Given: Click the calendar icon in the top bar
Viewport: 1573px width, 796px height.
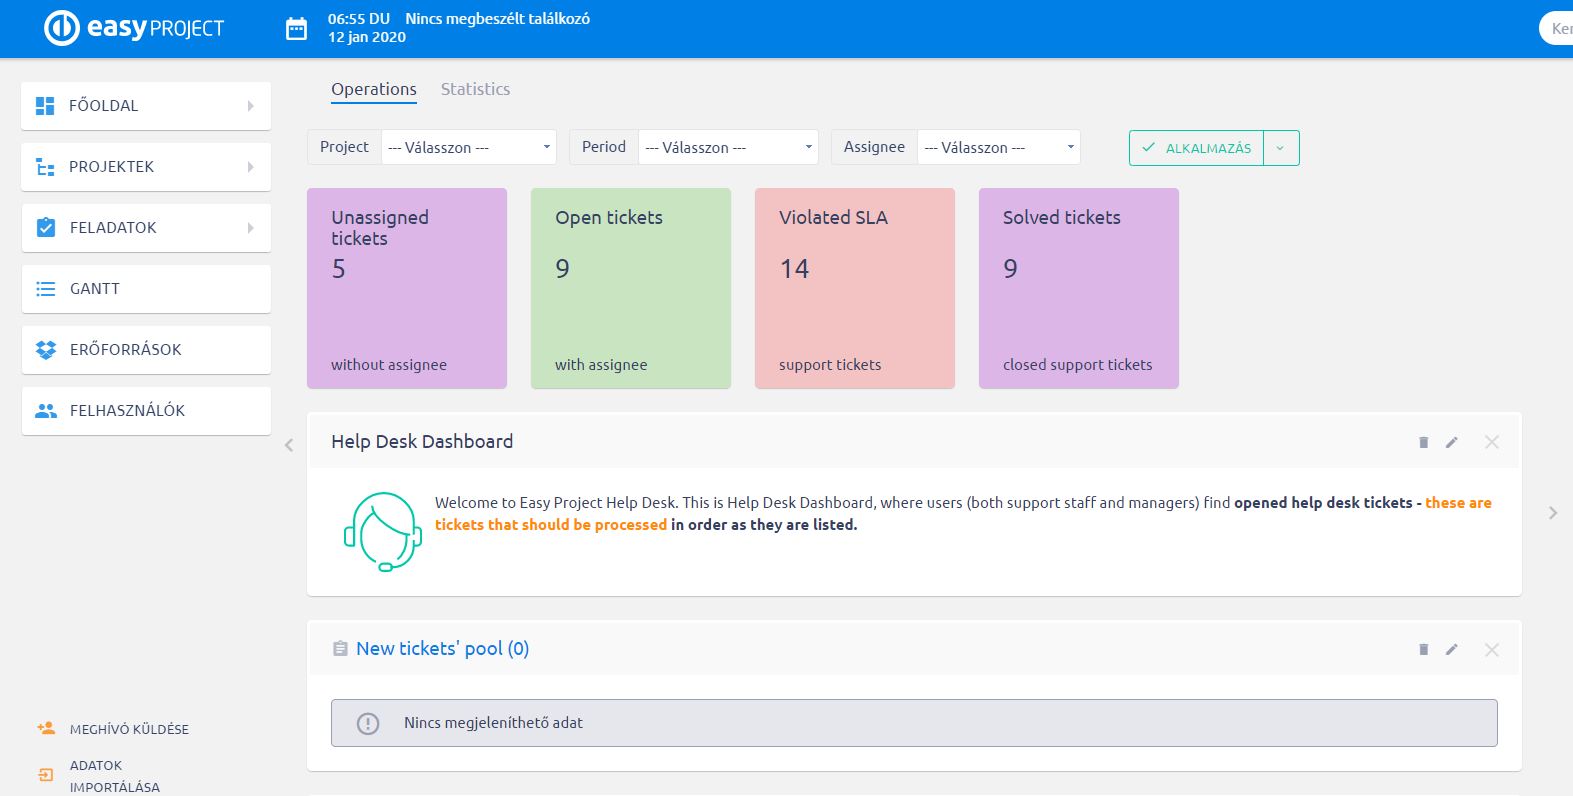Looking at the screenshot, I should click(297, 29).
